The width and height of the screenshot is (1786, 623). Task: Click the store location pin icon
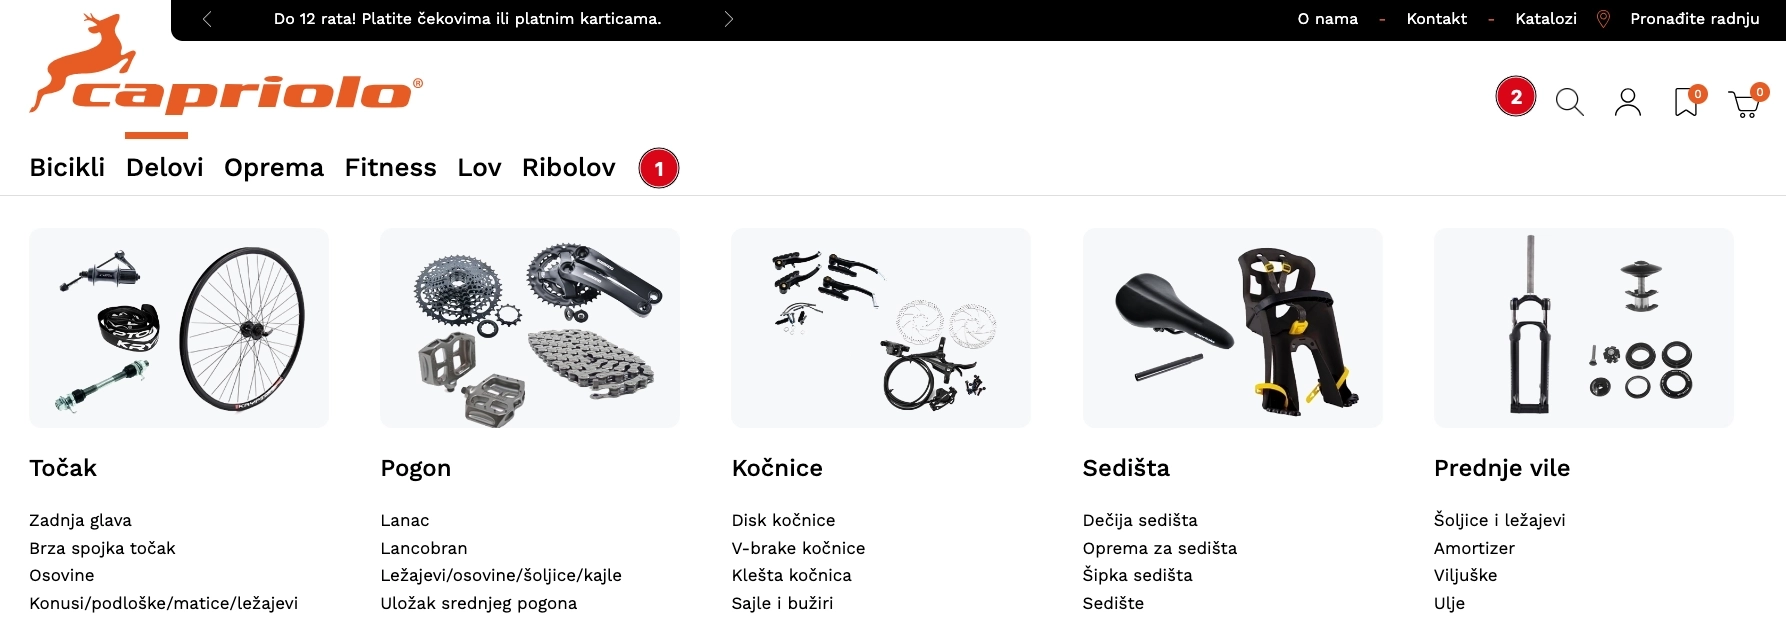1603,19
